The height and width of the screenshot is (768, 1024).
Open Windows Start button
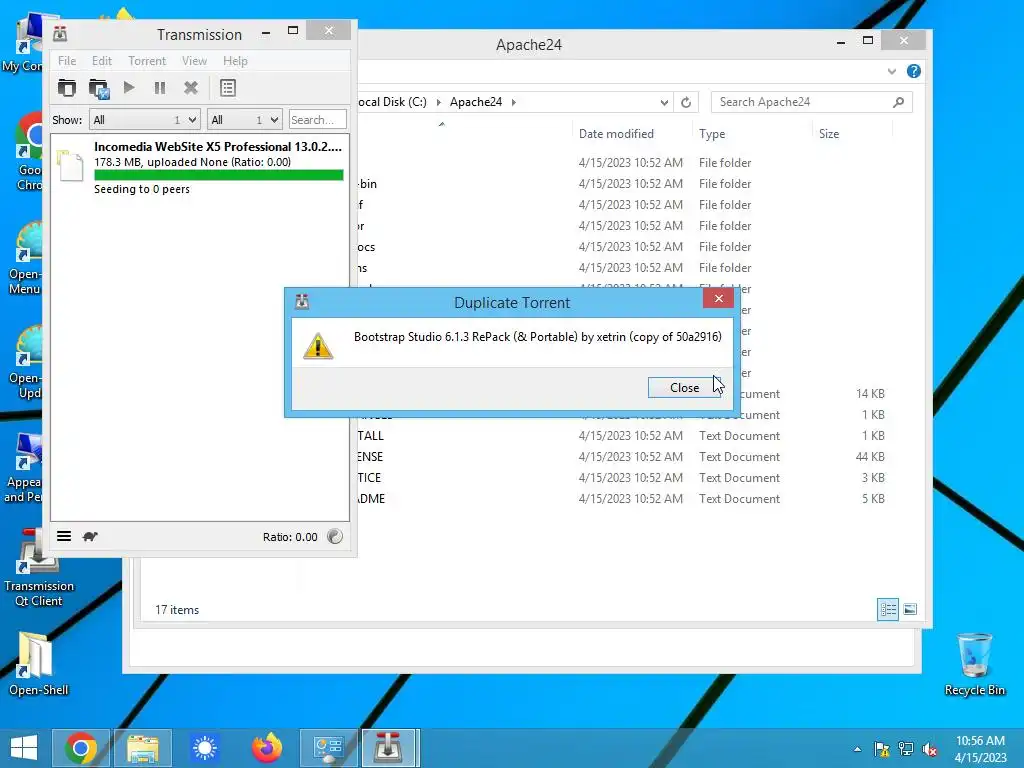[24, 748]
